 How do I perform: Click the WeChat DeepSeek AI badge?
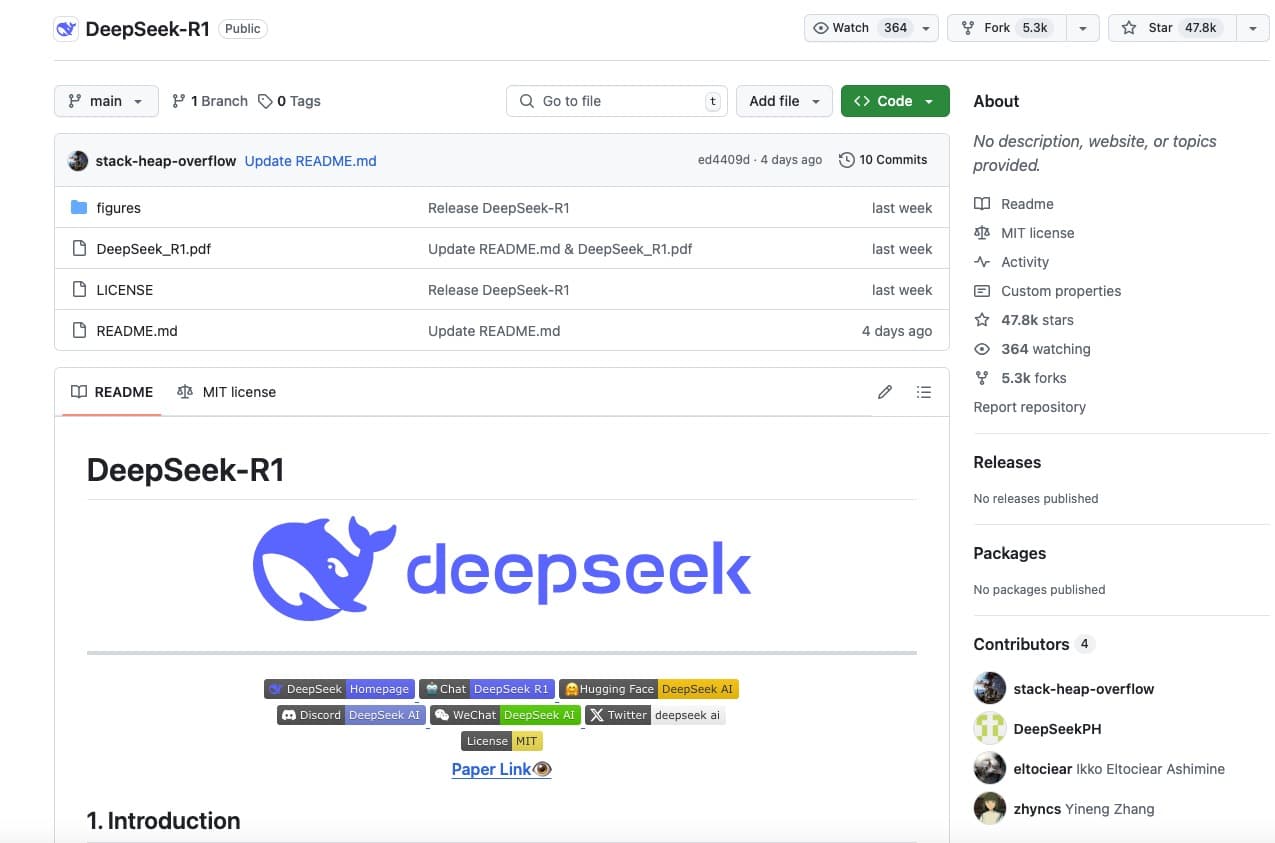[505, 715]
